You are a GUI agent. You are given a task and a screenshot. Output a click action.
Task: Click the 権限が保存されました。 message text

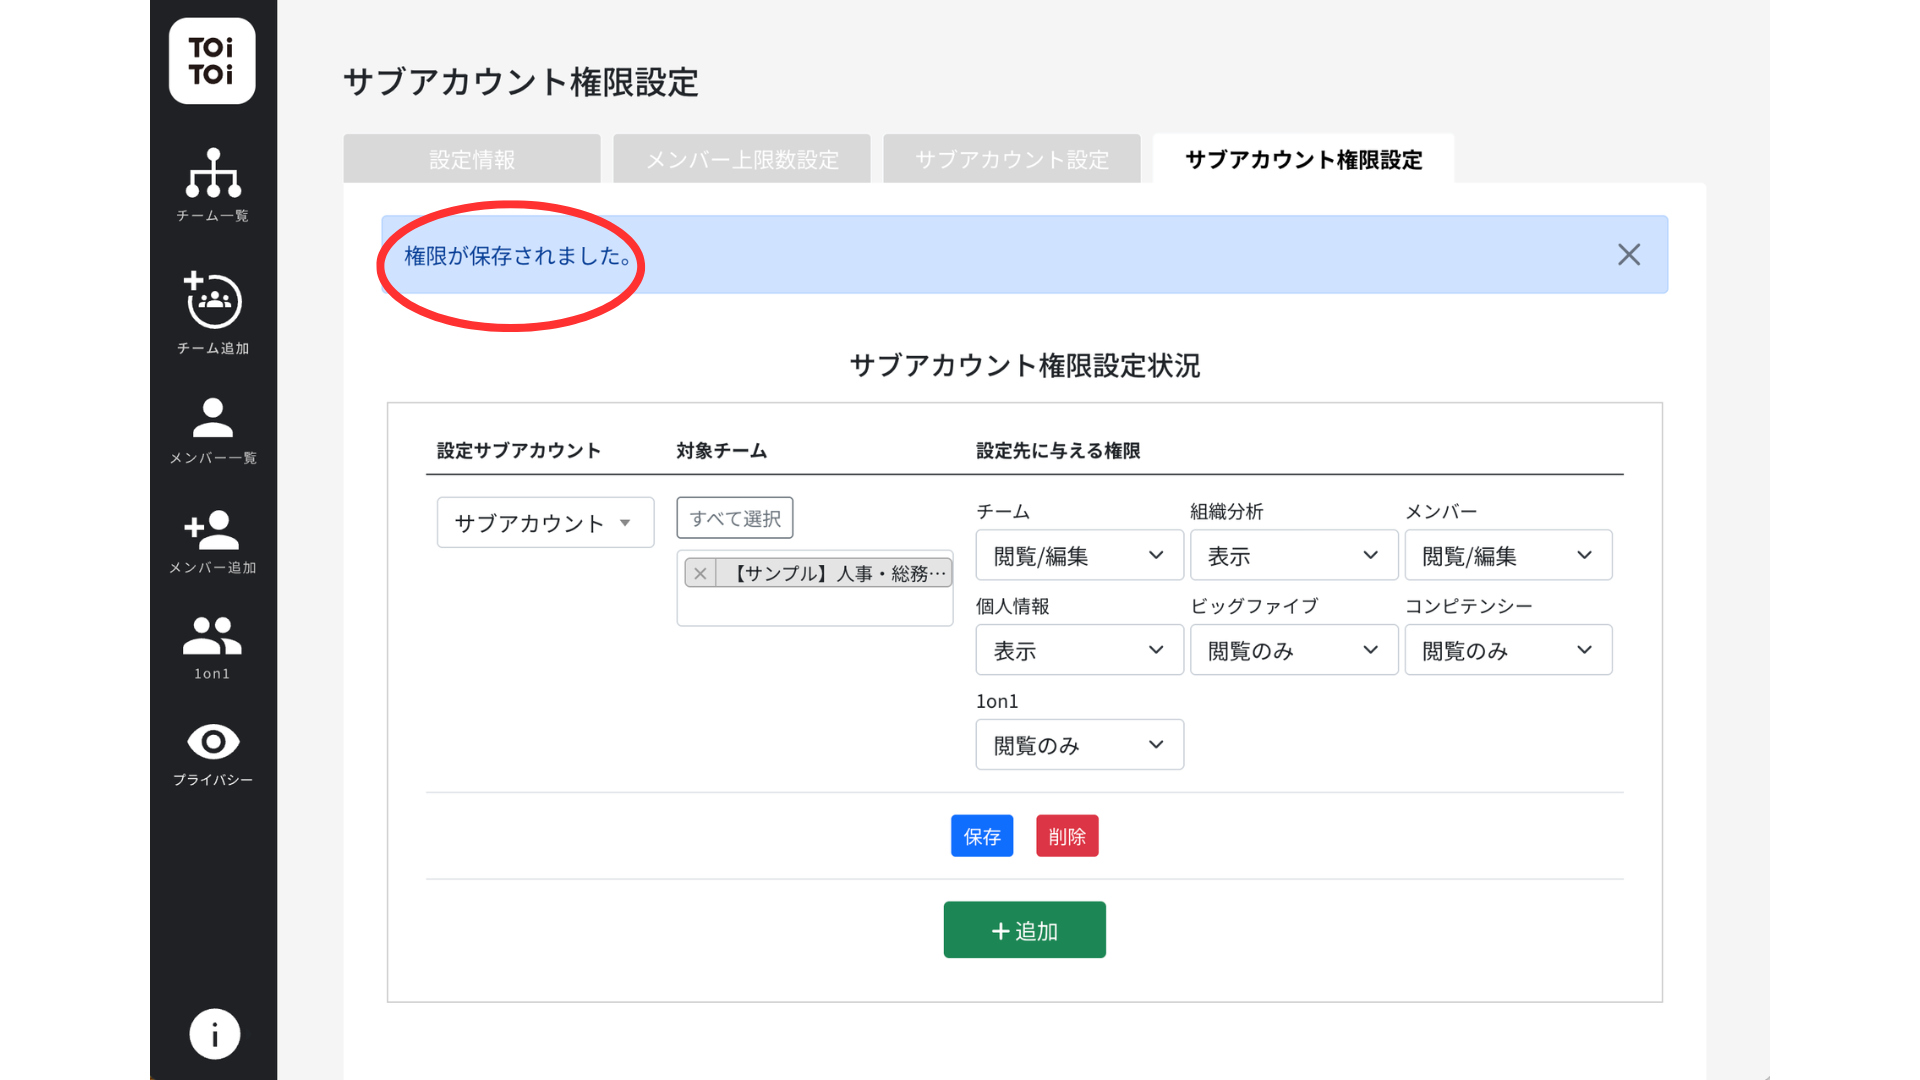point(518,256)
